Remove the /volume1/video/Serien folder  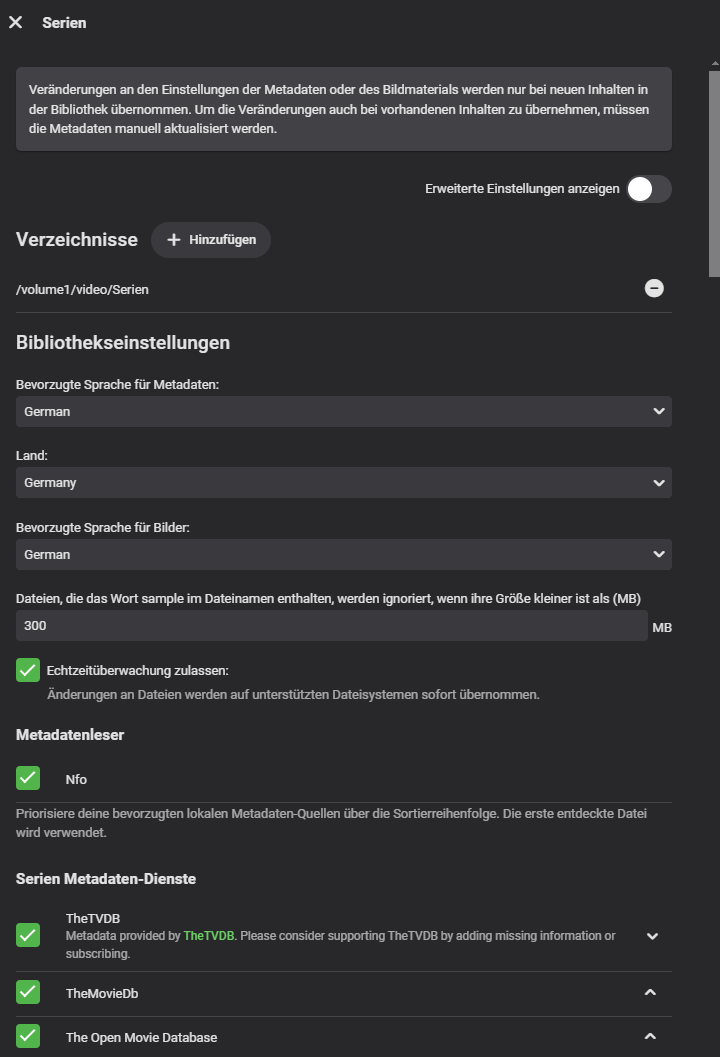(x=654, y=288)
